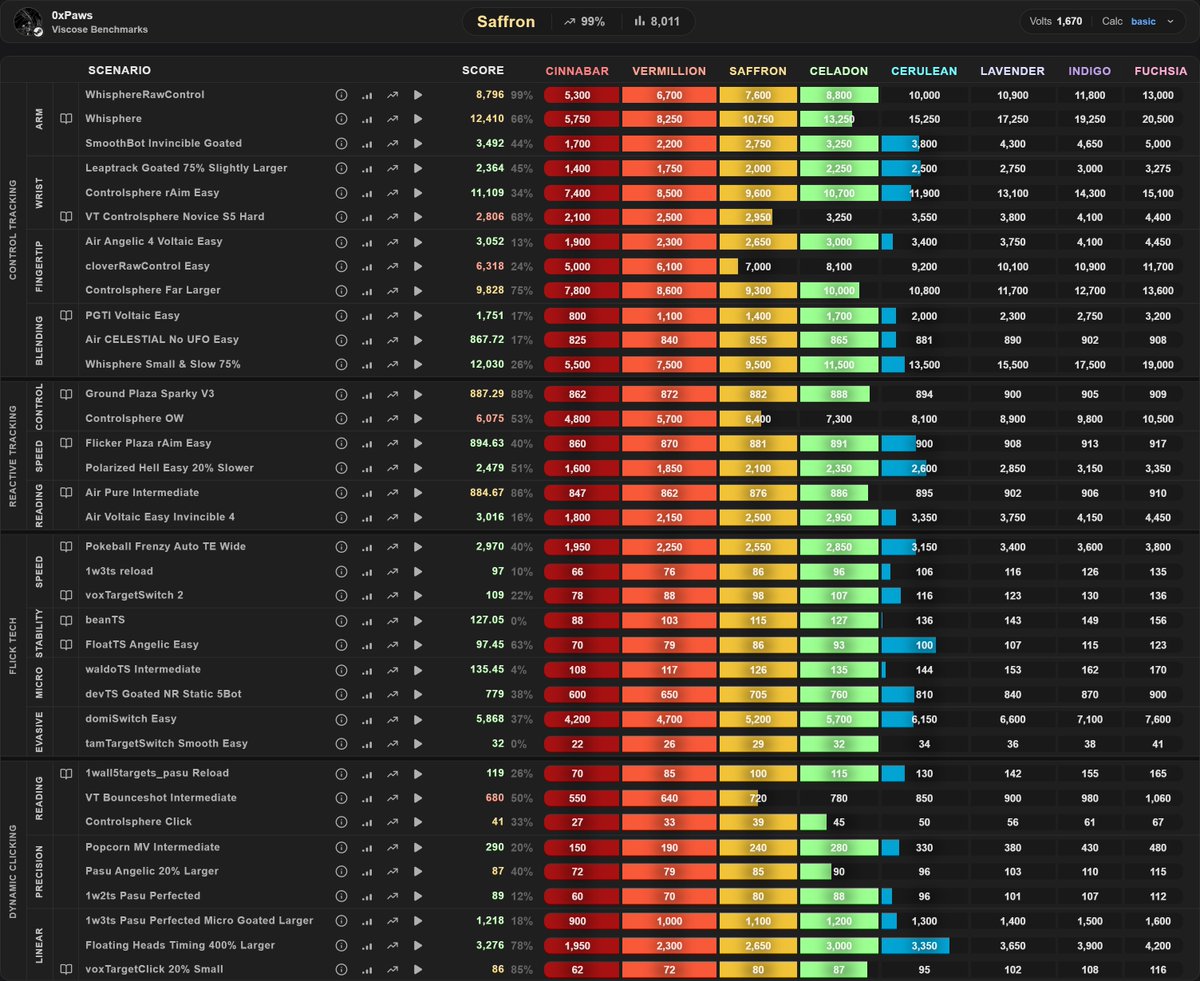This screenshot has height=981, width=1200.
Task: Show the trend icon for Air CELESTIAL No UFO Easy
Action: click(x=392, y=340)
